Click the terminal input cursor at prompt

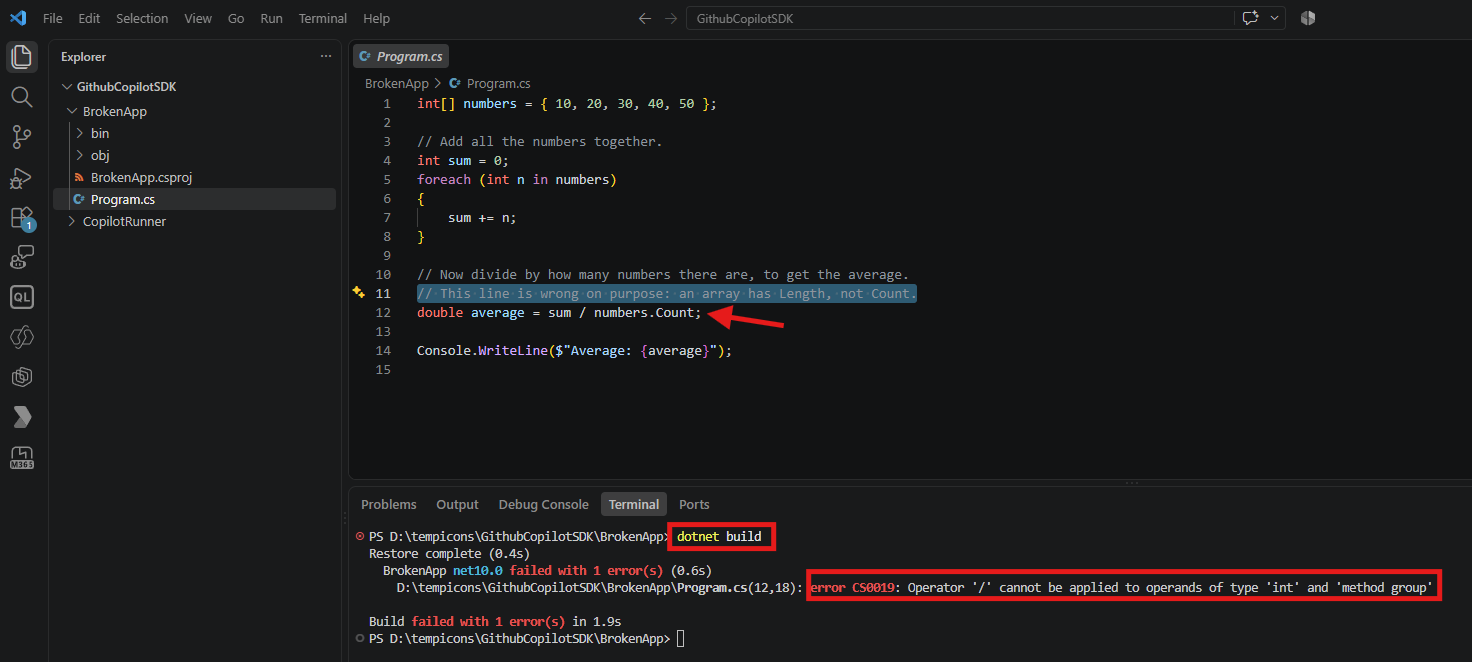[681, 638]
